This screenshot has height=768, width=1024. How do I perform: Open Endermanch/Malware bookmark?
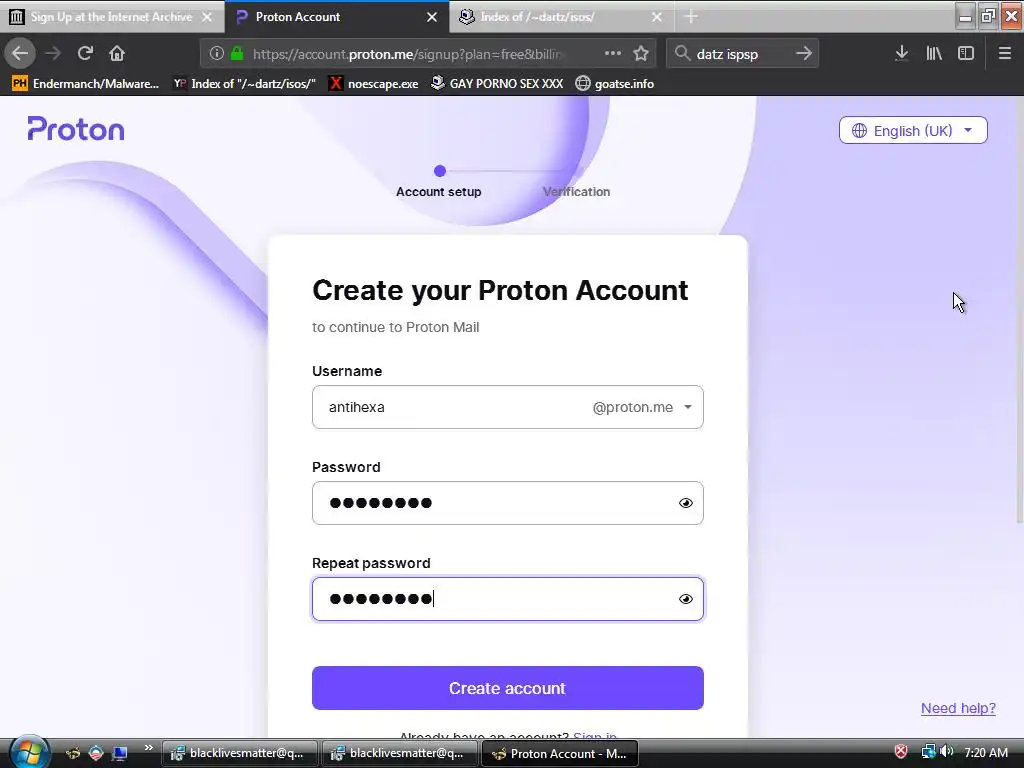[x=86, y=84]
